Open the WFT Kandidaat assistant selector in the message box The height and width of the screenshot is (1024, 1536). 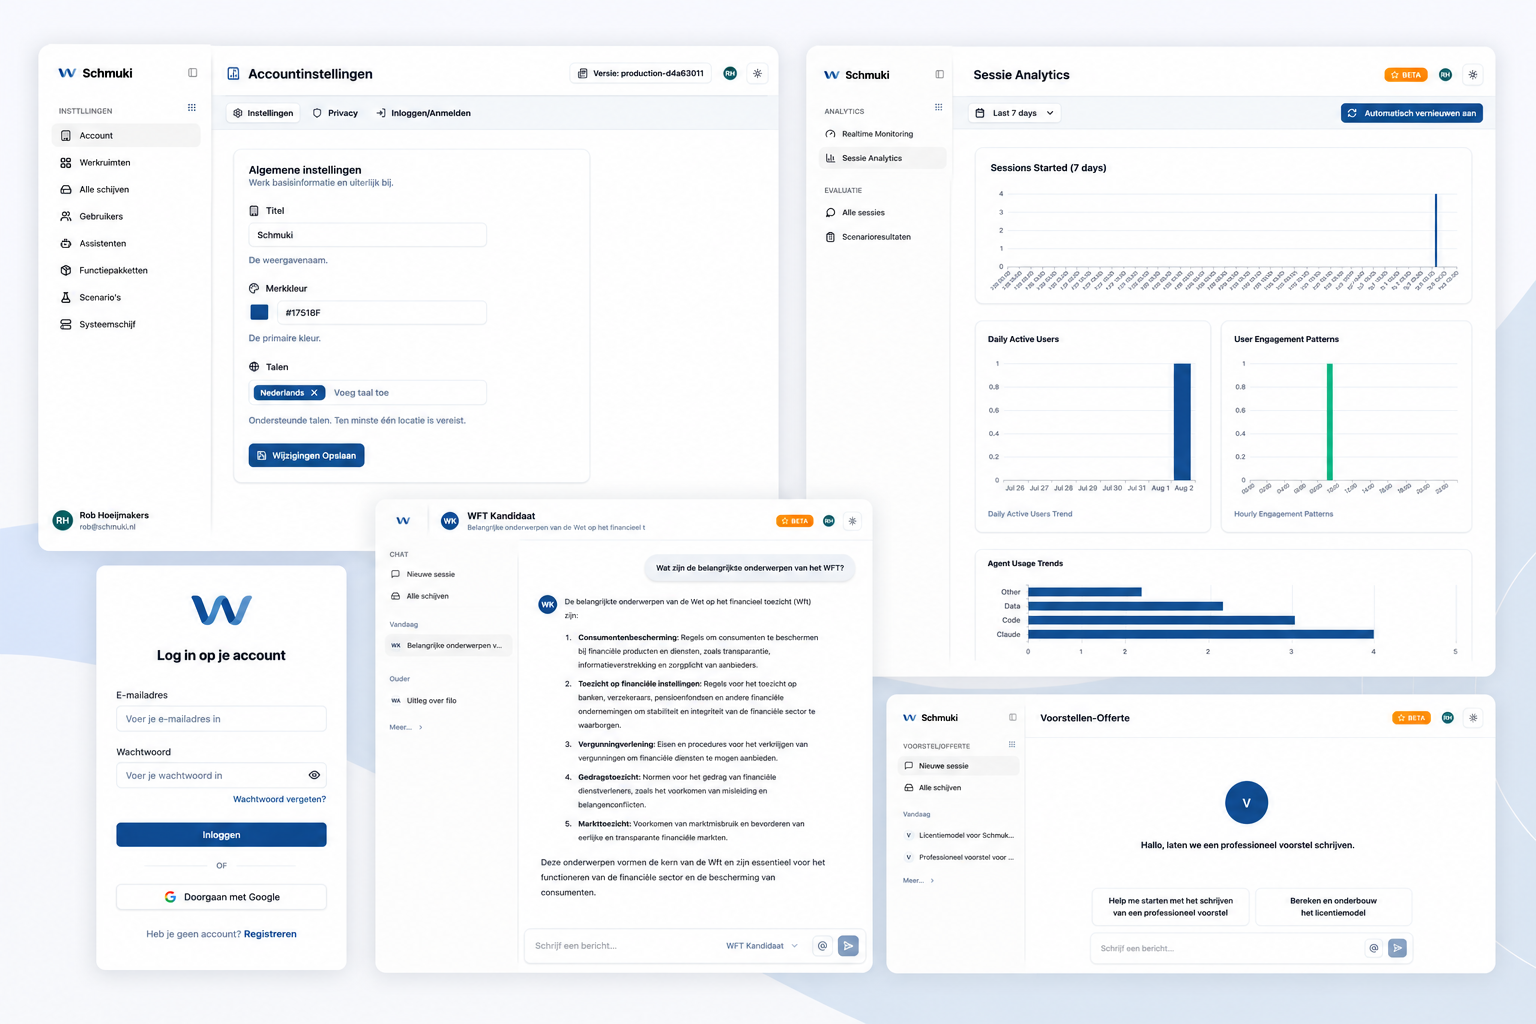point(762,946)
